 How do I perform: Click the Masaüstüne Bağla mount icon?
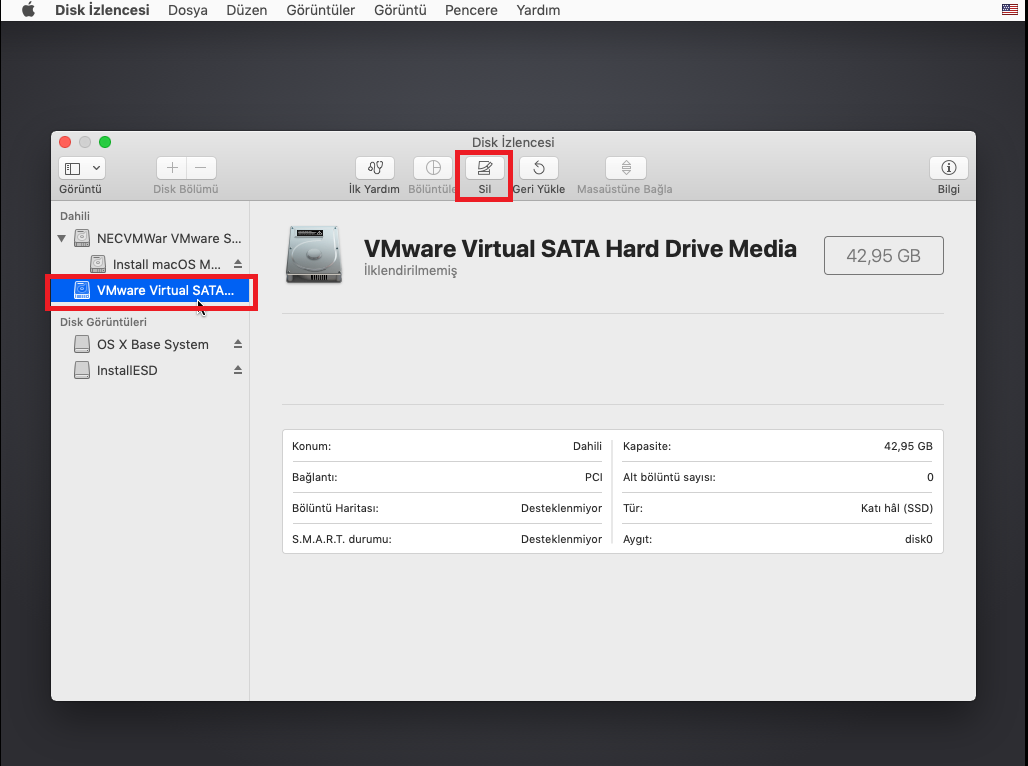pyautogui.click(x=626, y=168)
